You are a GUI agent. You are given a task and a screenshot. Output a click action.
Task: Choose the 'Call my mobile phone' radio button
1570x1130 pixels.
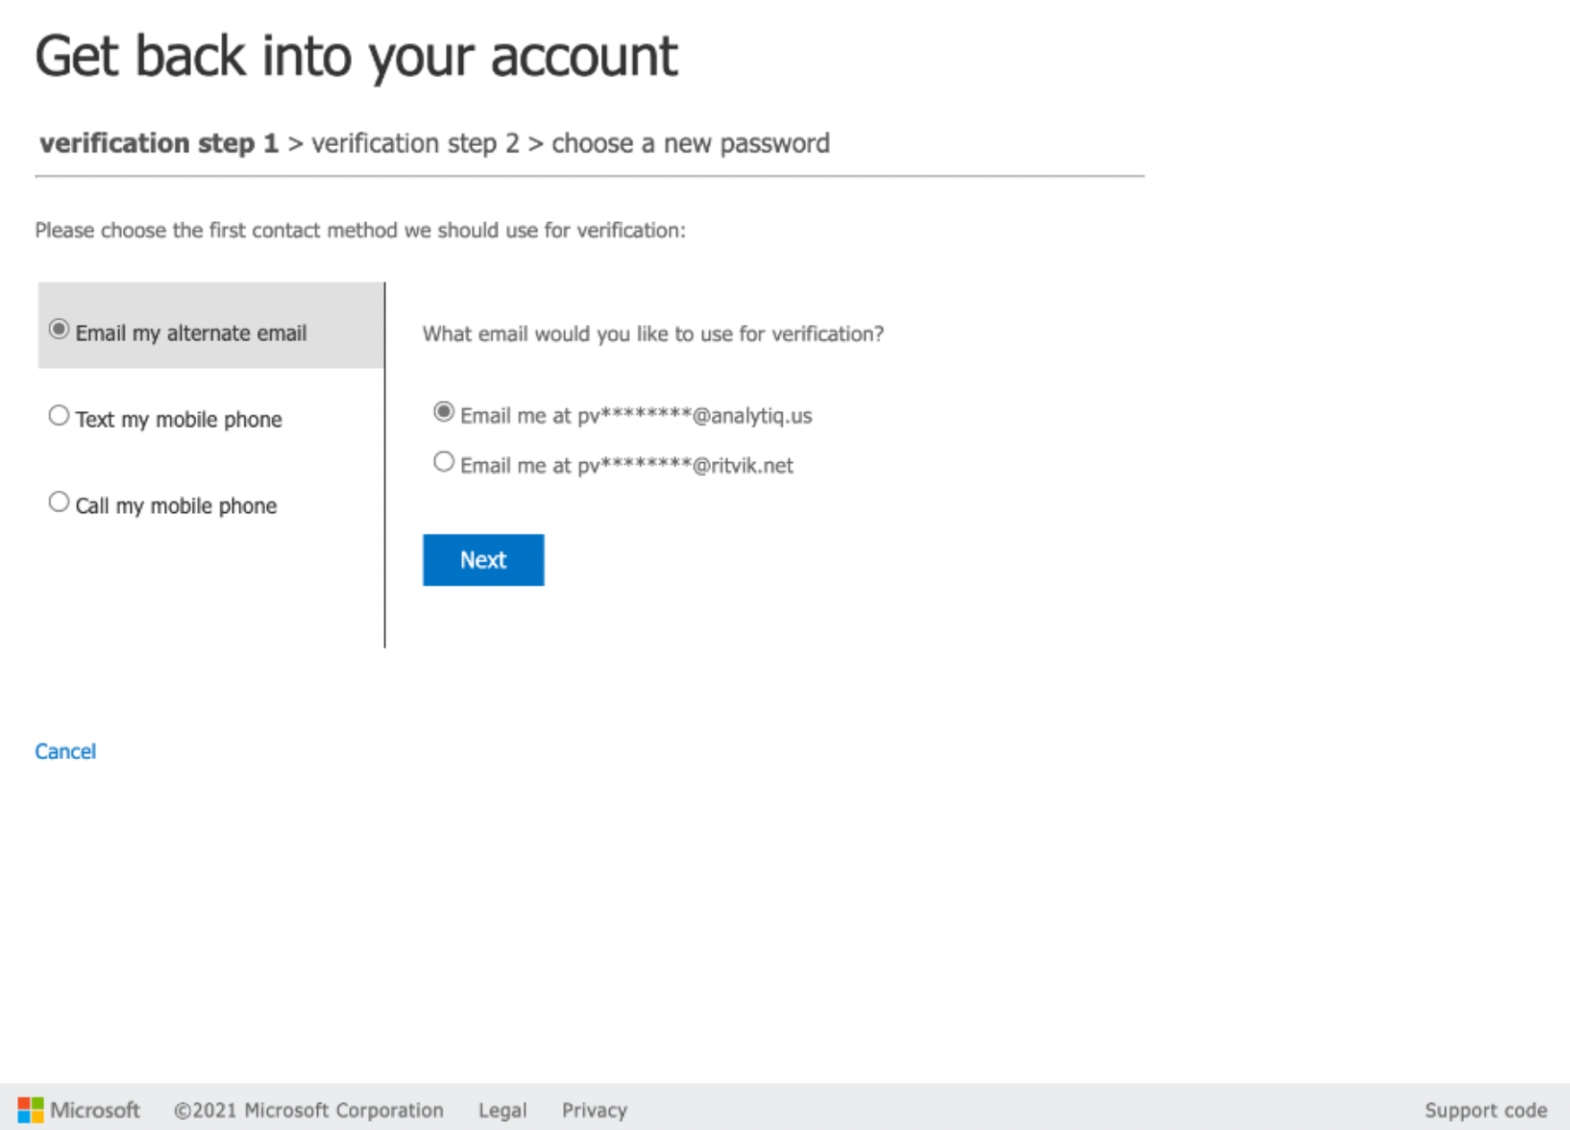(x=59, y=502)
